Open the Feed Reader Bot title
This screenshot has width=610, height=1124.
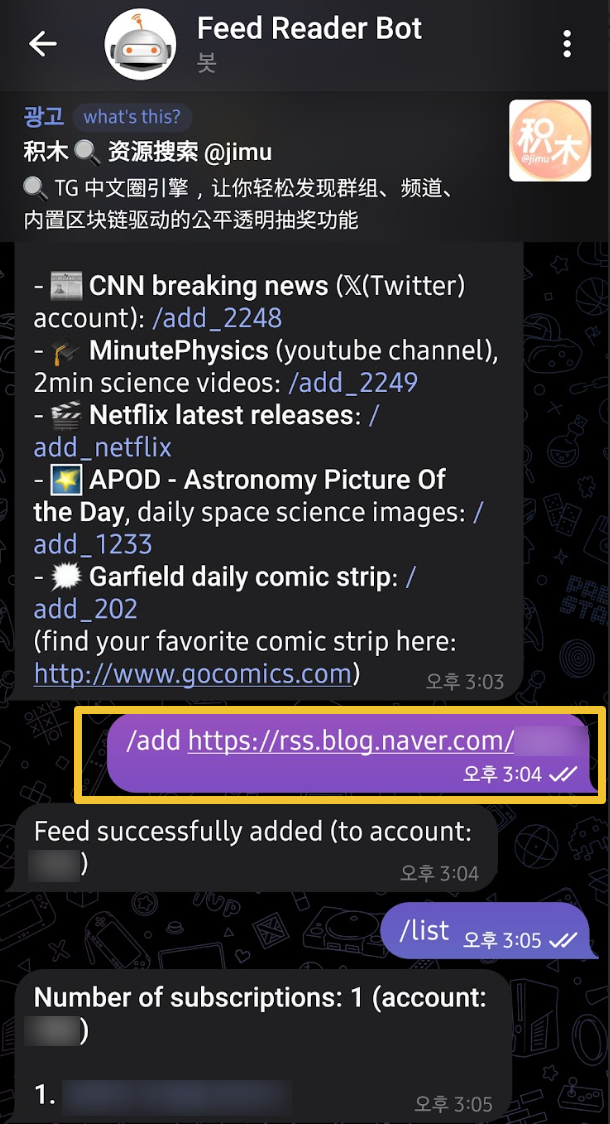(x=309, y=29)
